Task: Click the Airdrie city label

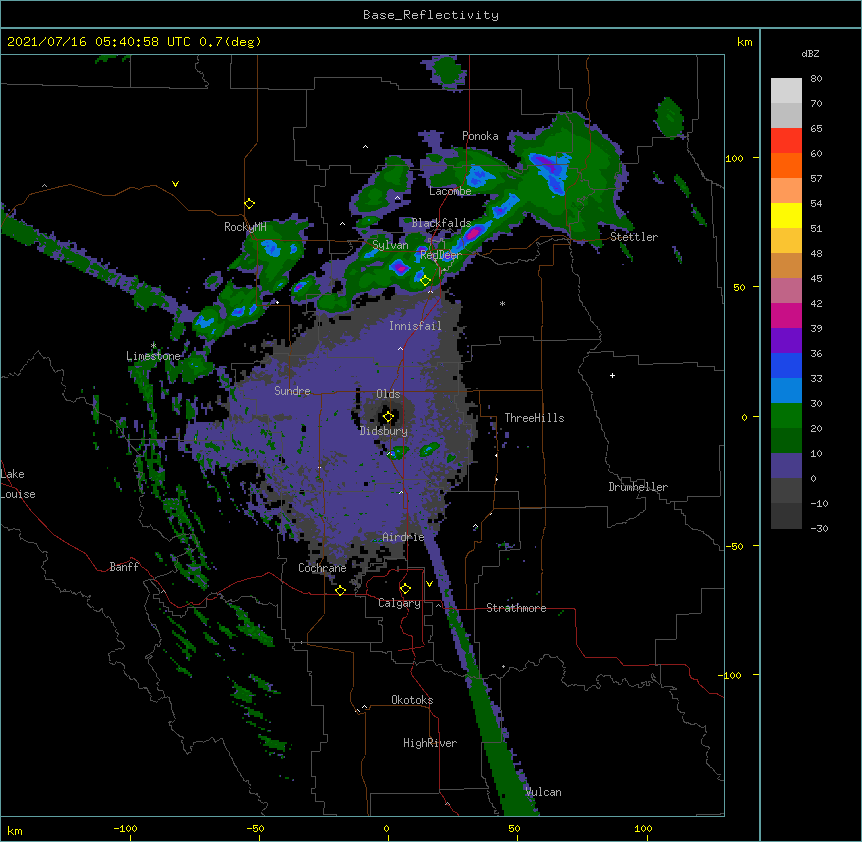Action: tap(403, 537)
